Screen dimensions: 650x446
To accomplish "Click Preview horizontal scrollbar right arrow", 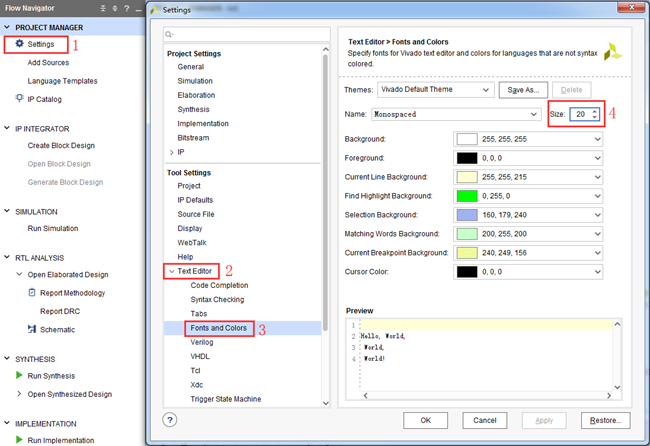I will coord(609,395).
